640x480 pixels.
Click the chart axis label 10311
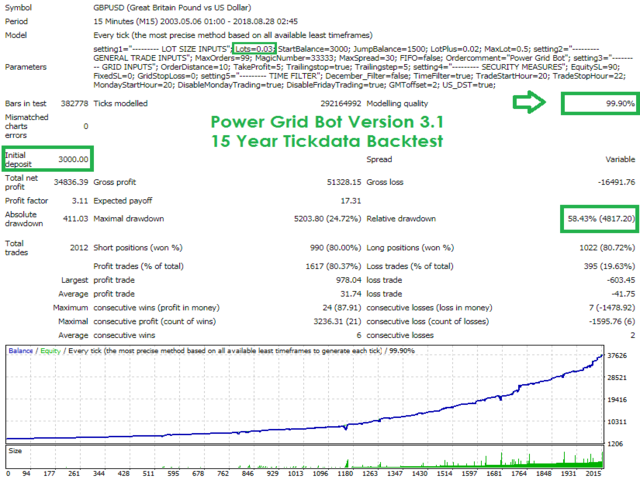tap(617, 422)
